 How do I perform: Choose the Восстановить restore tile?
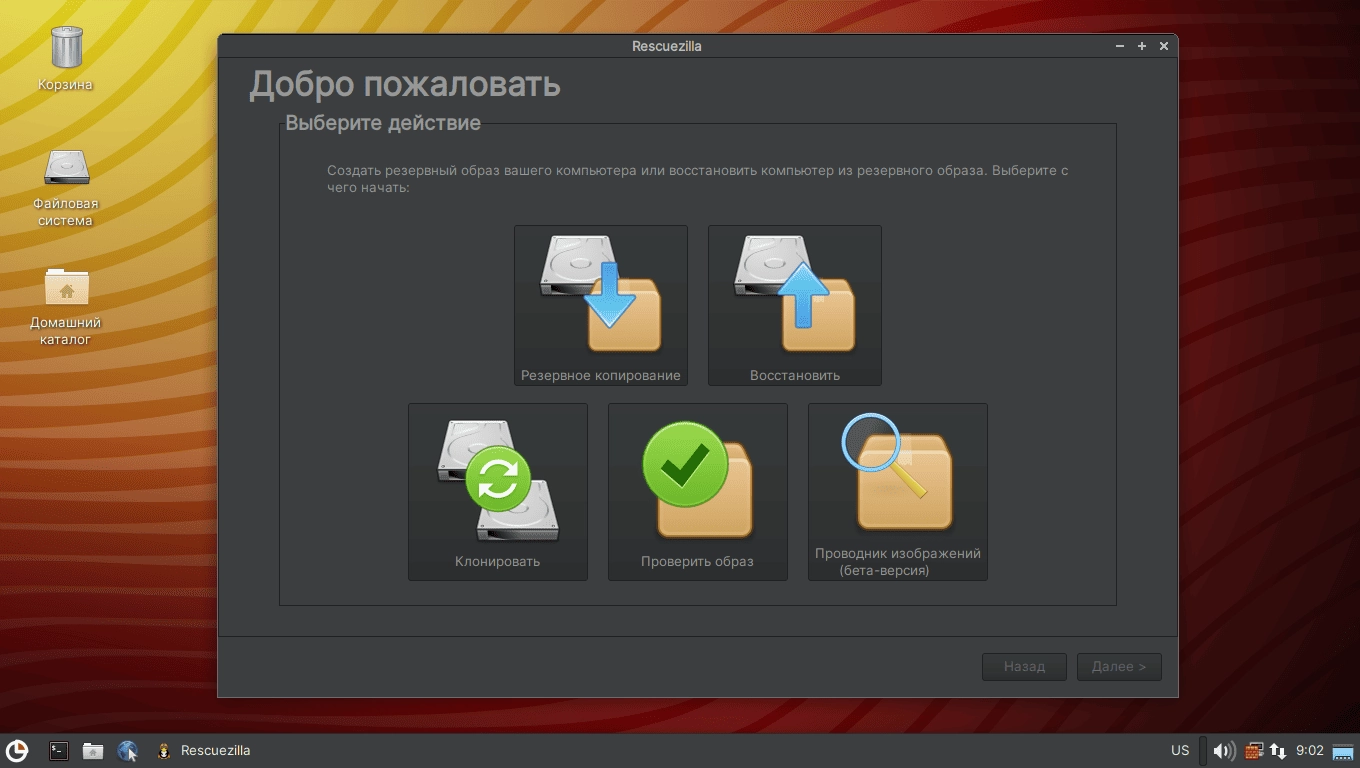point(794,305)
